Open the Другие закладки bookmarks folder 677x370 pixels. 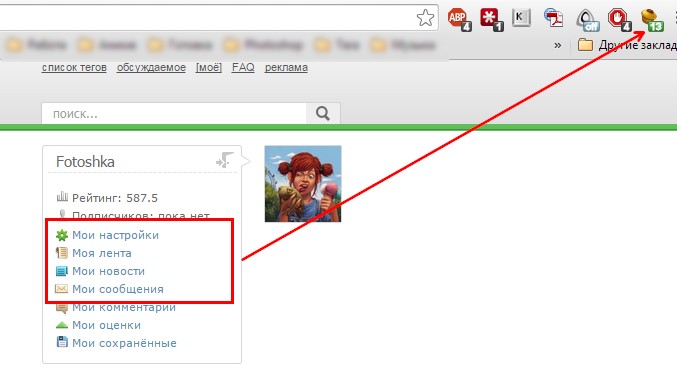point(627,45)
